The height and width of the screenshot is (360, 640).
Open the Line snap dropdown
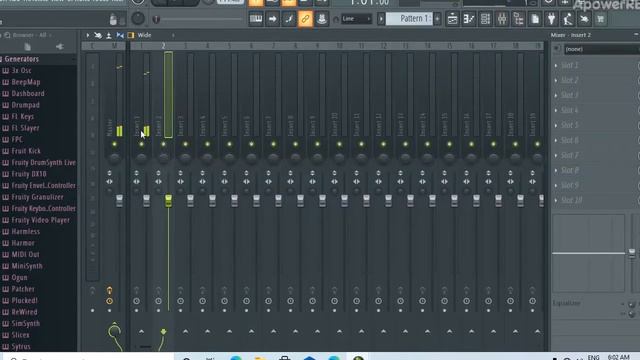356,19
